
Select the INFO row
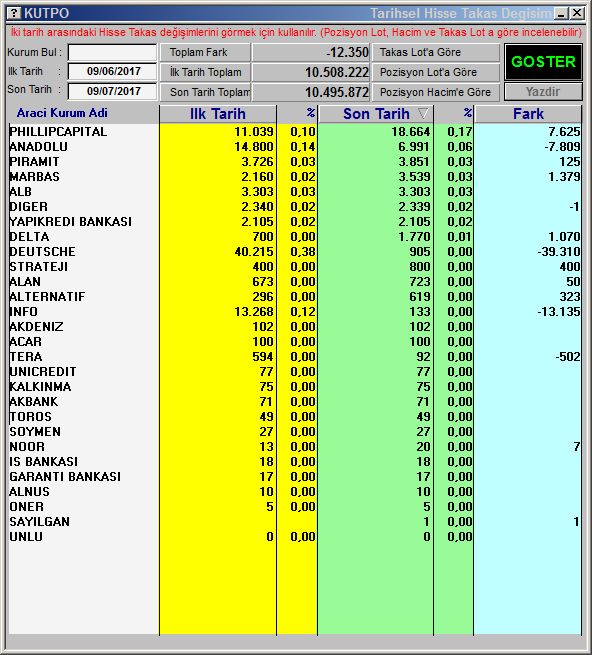point(295,312)
